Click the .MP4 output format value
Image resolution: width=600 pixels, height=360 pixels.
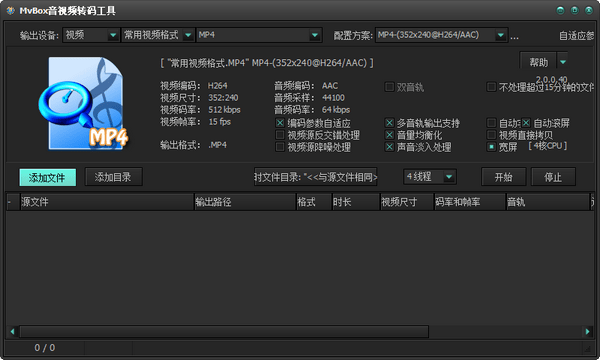click(x=217, y=145)
